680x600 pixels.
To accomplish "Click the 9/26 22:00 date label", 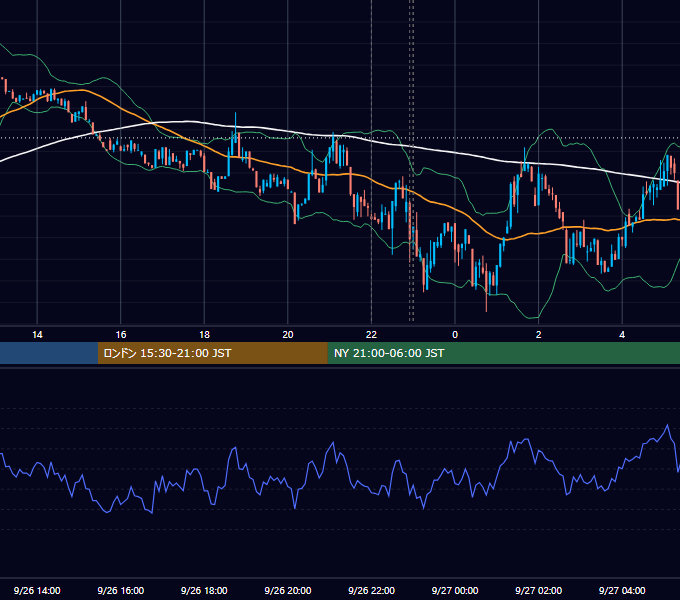I will (x=372, y=590).
